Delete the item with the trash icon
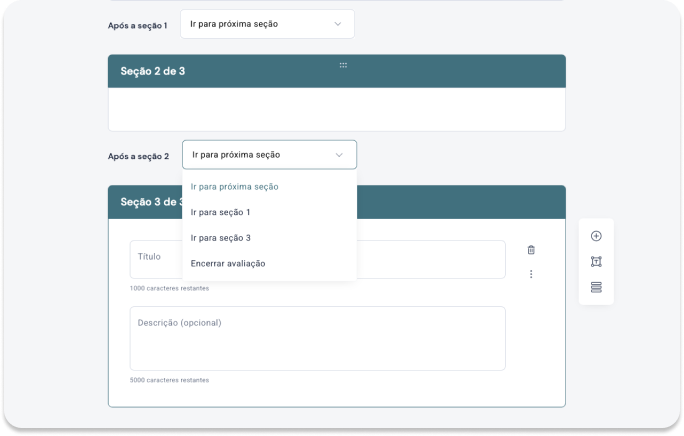 tap(531, 250)
